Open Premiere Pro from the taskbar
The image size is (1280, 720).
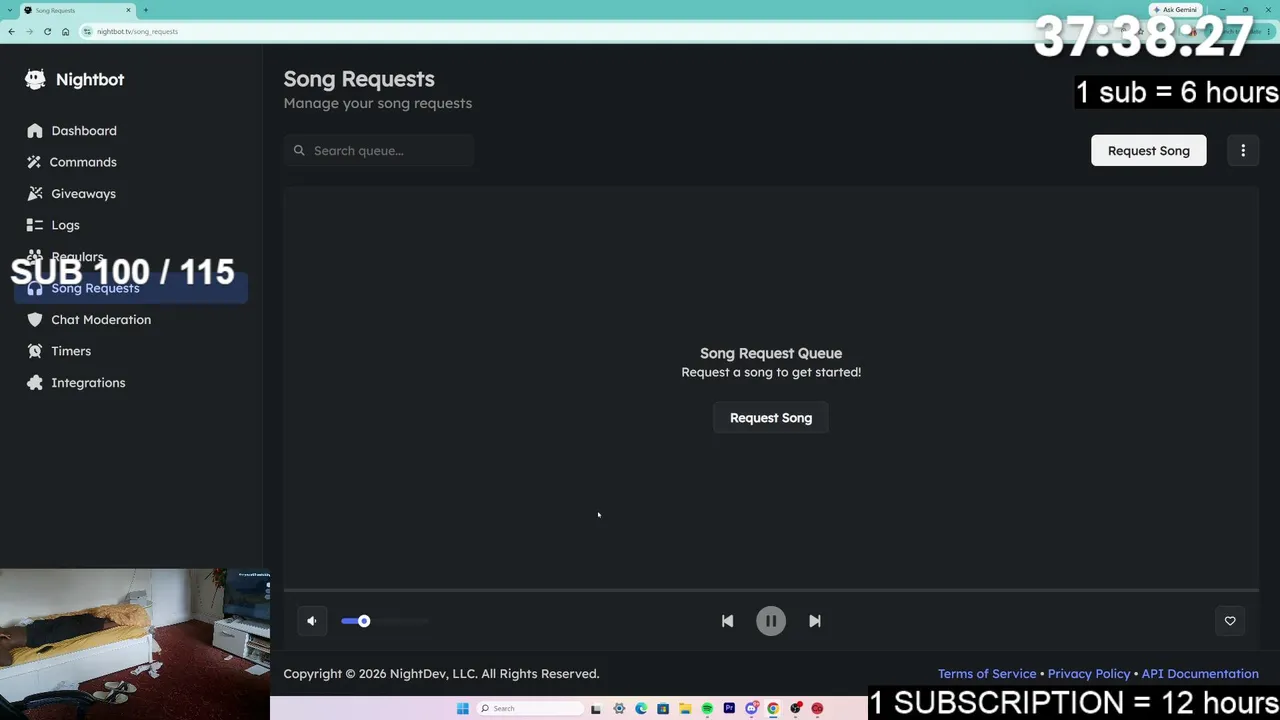pos(729,709)
